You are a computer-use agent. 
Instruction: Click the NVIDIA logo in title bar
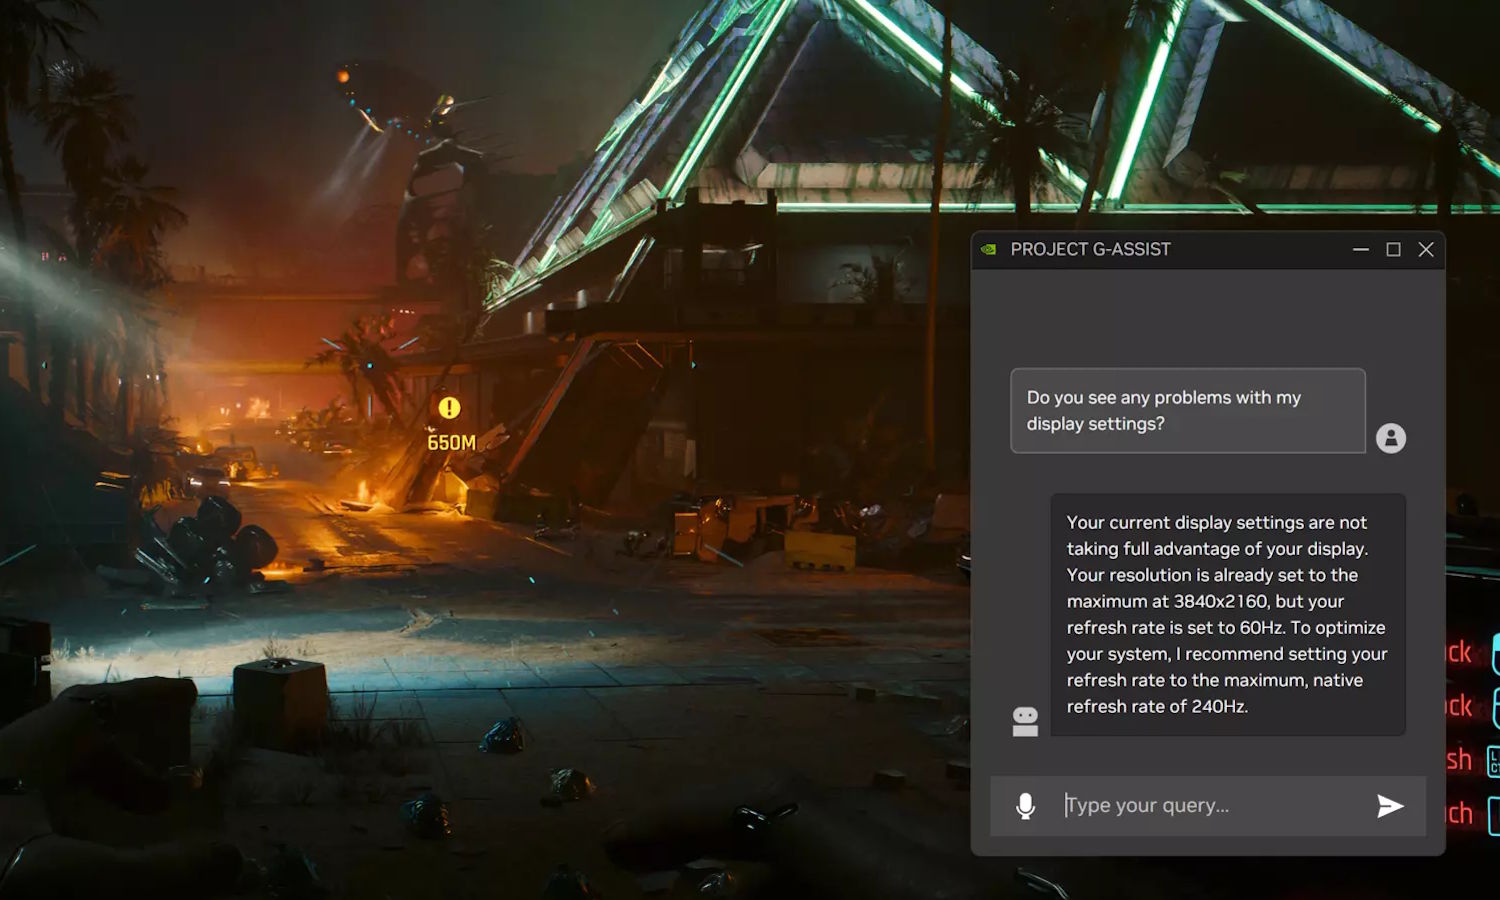(x=988, y=249)
